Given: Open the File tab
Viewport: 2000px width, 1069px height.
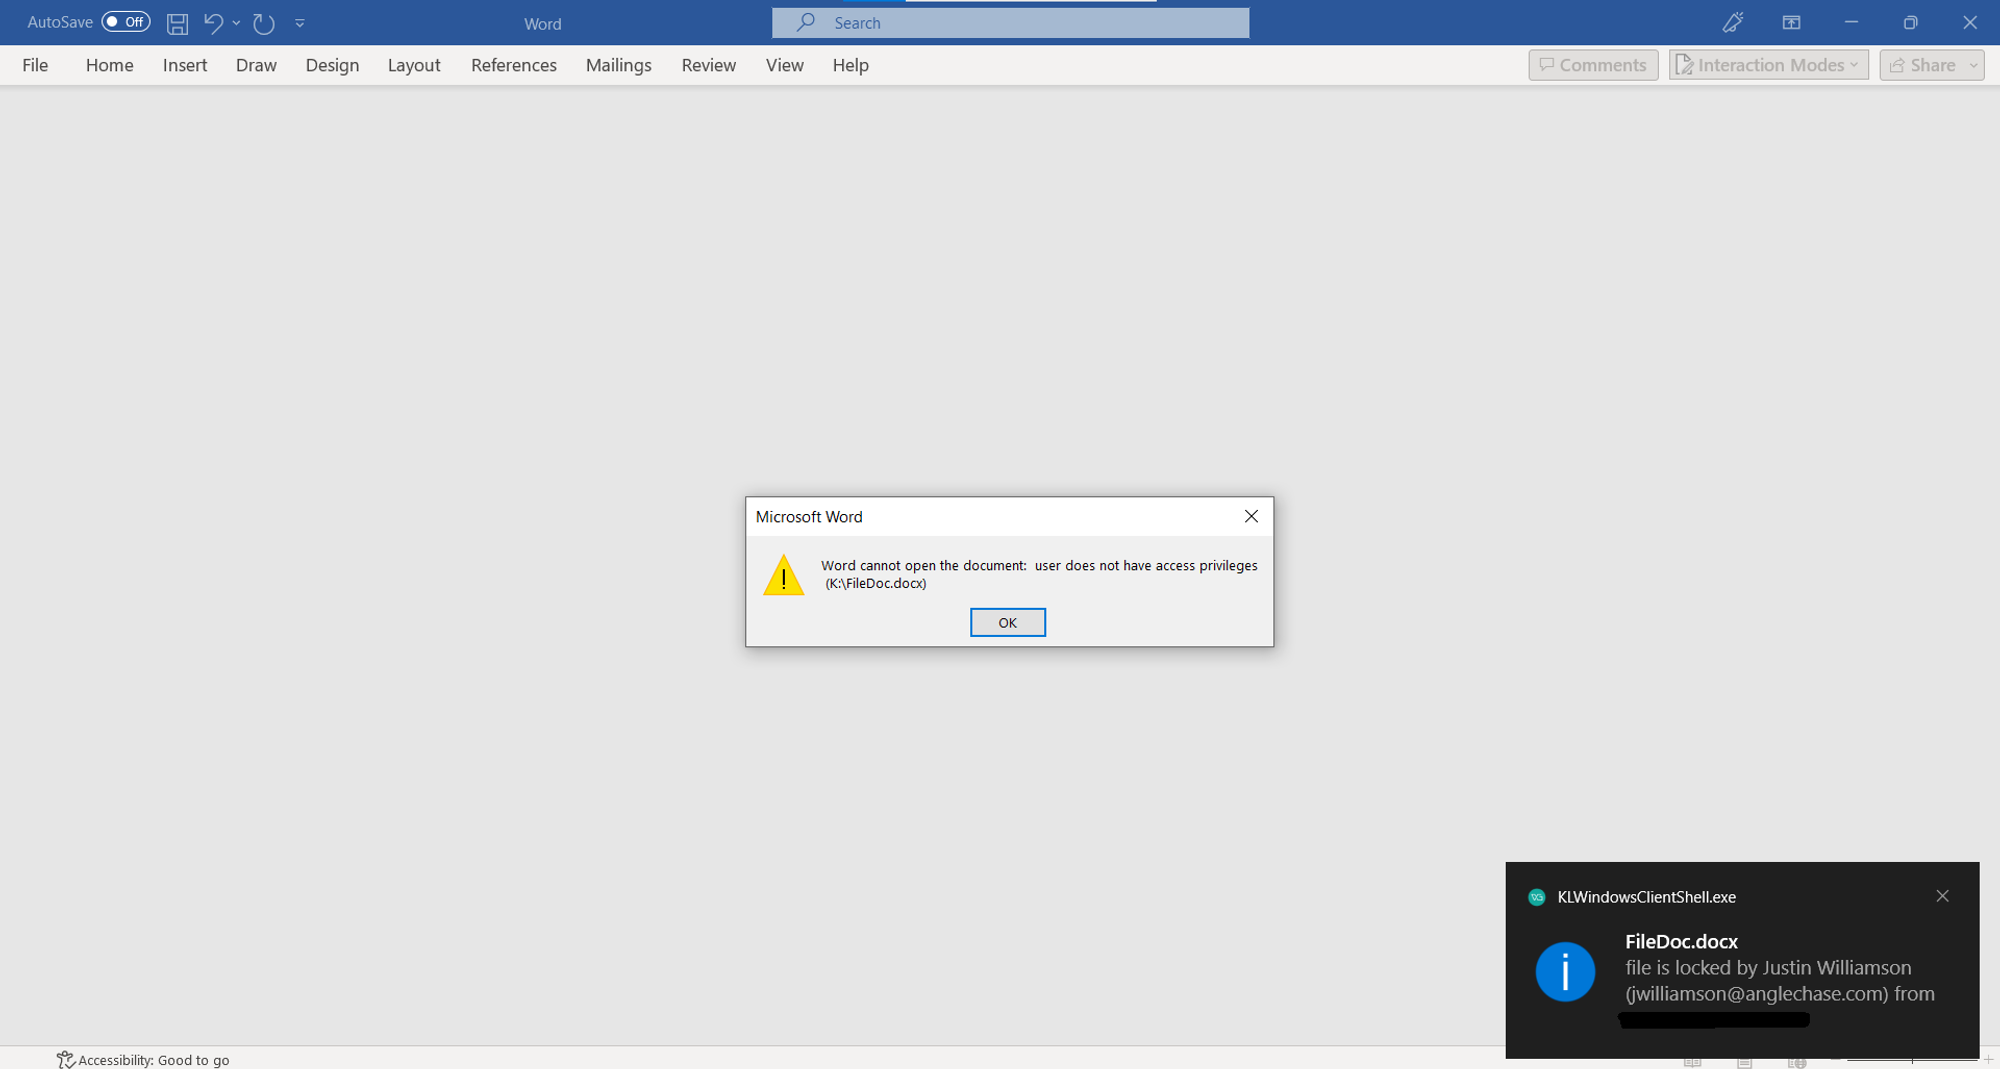Looking at the screenshot, I should pyautogui.click(x=35, y=65).
